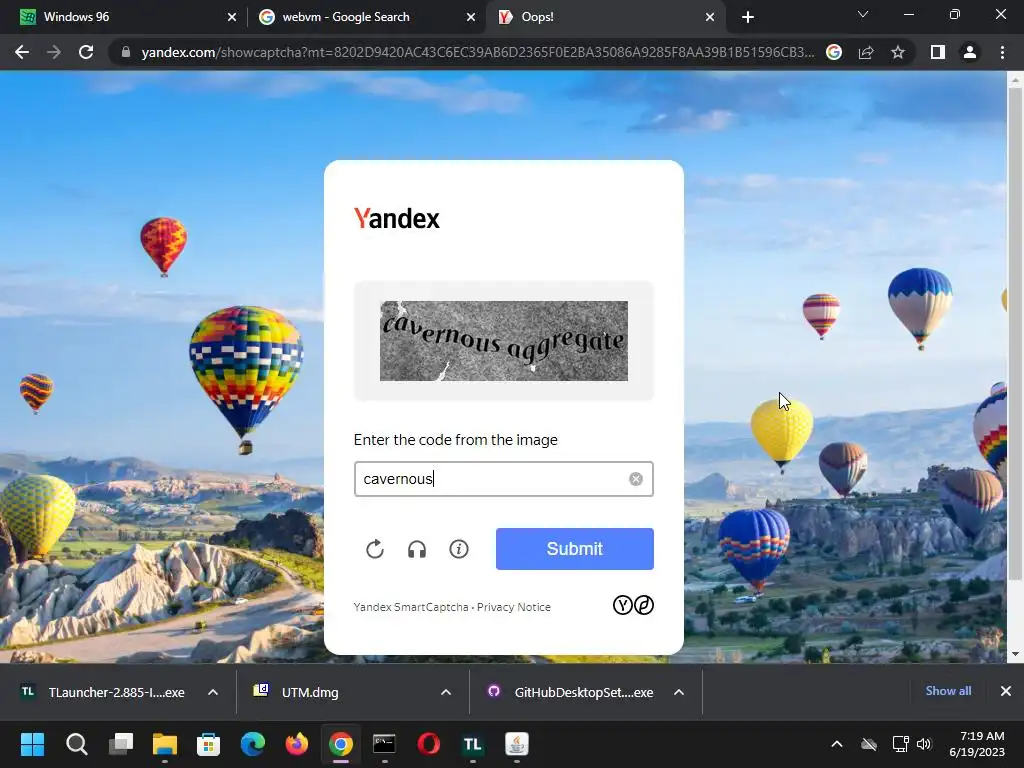The width and height of the screenshot is (1024, 768).
Task: Toggle the browser side panel
Action: point(938,52)
